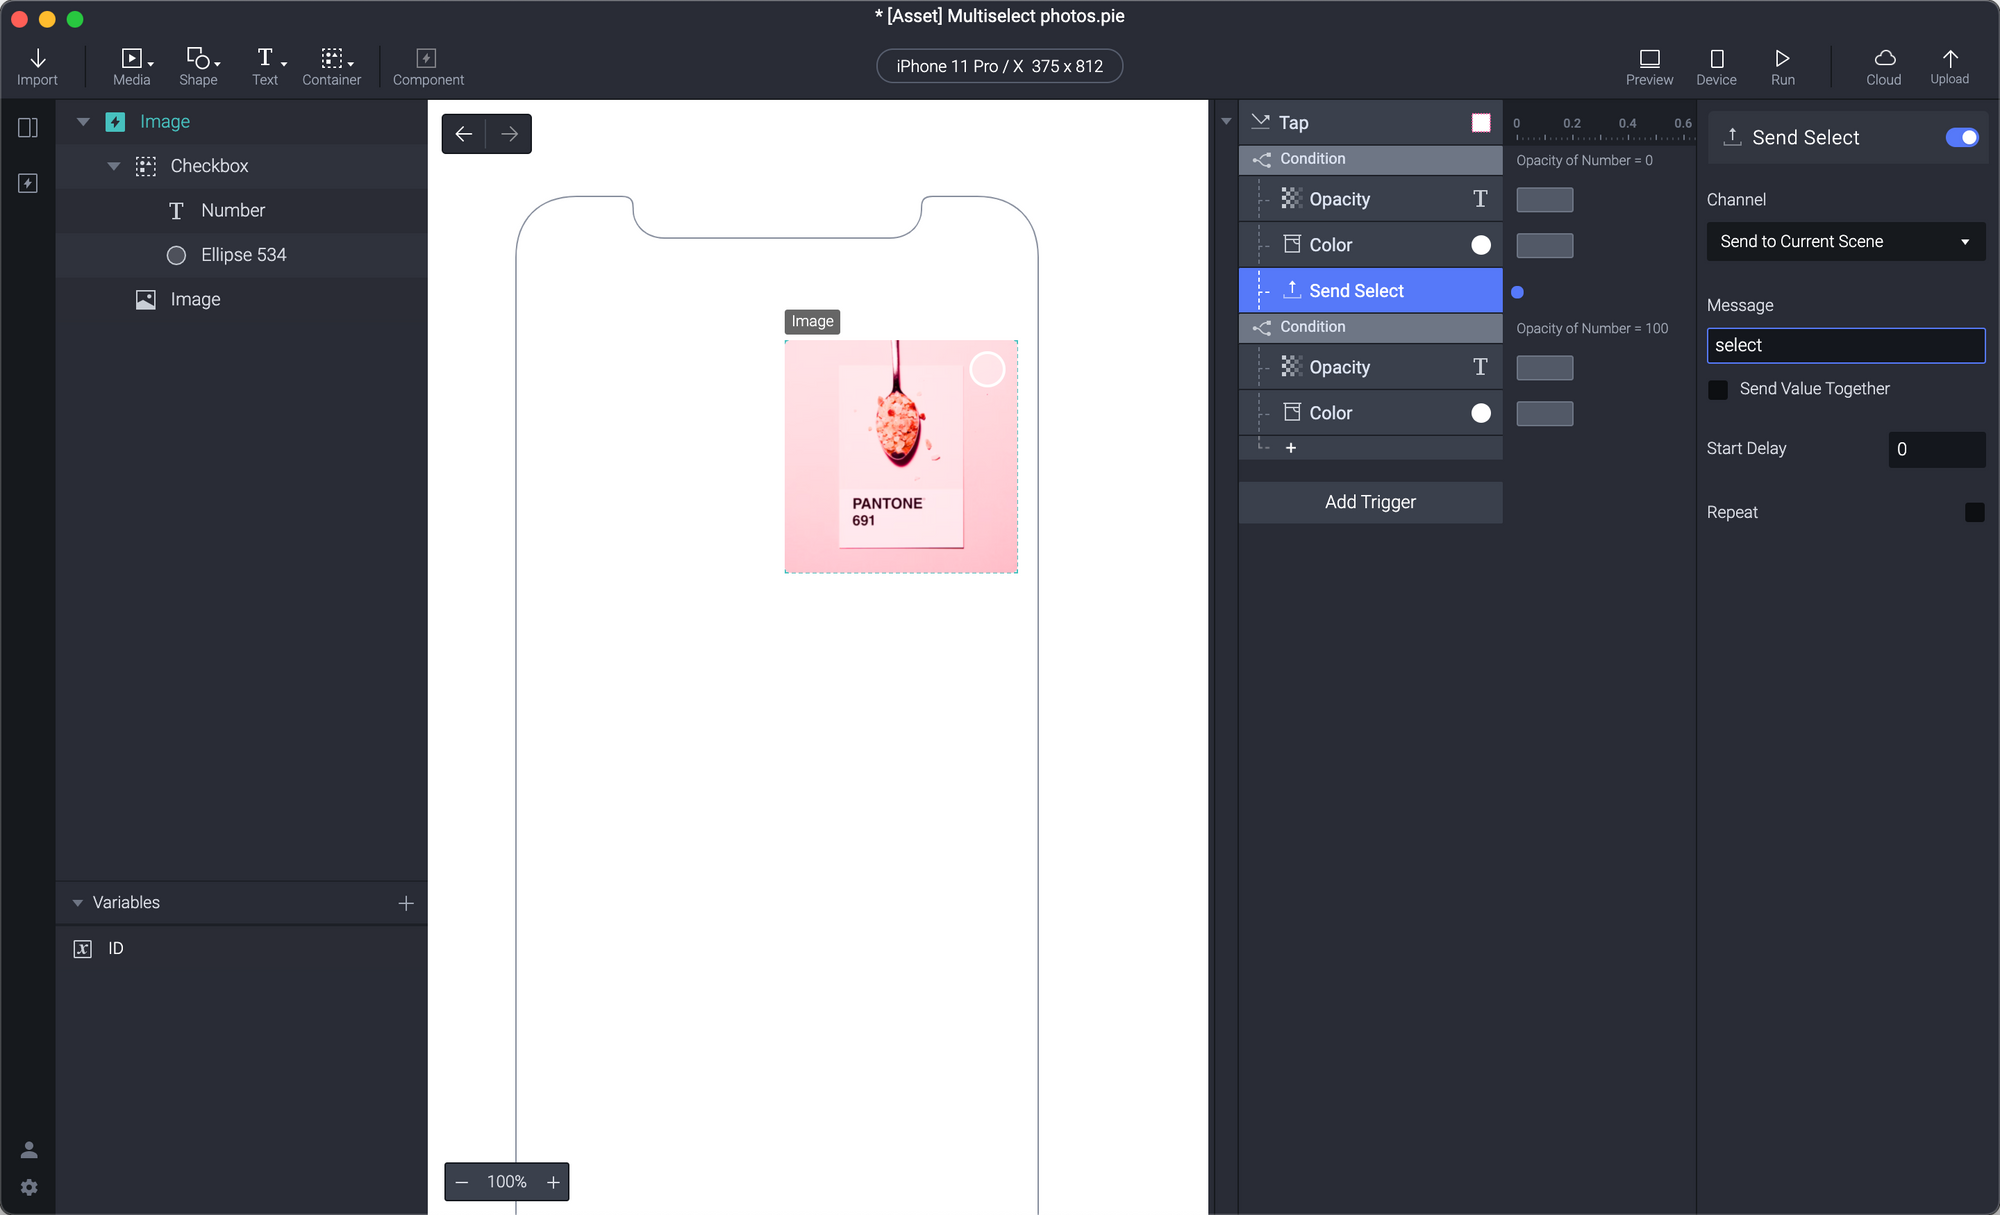Collapse the Checkbox layer group
2000x1215 pixels.
tap(113, 166)
